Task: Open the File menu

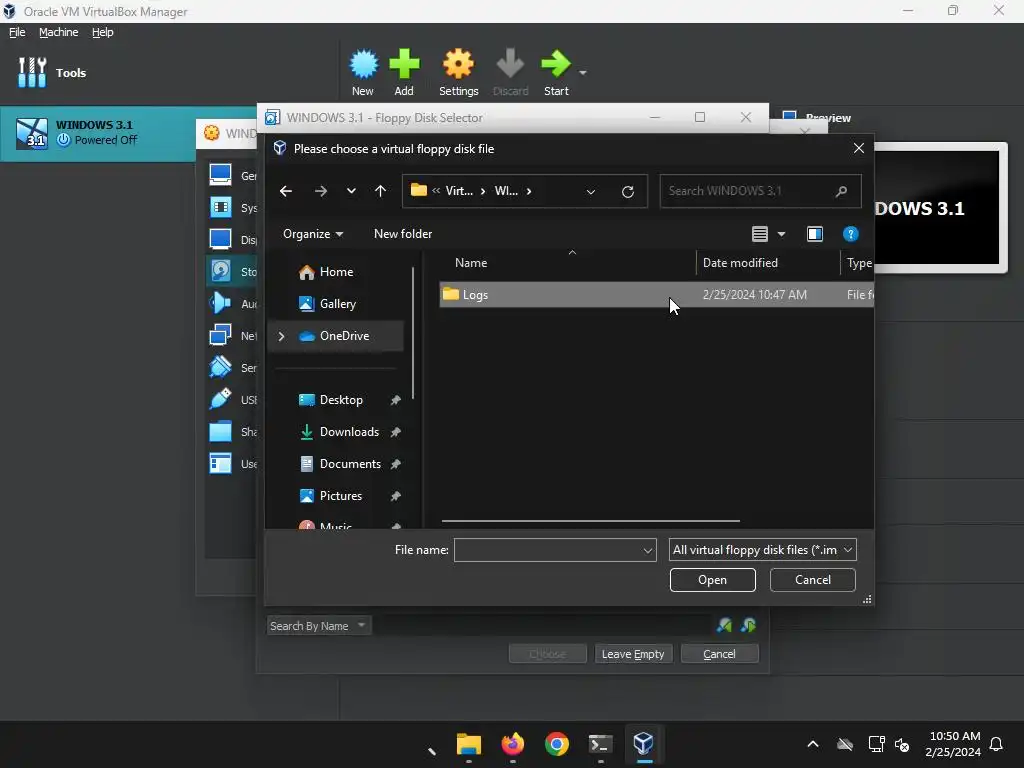Action: click(17, 32)
